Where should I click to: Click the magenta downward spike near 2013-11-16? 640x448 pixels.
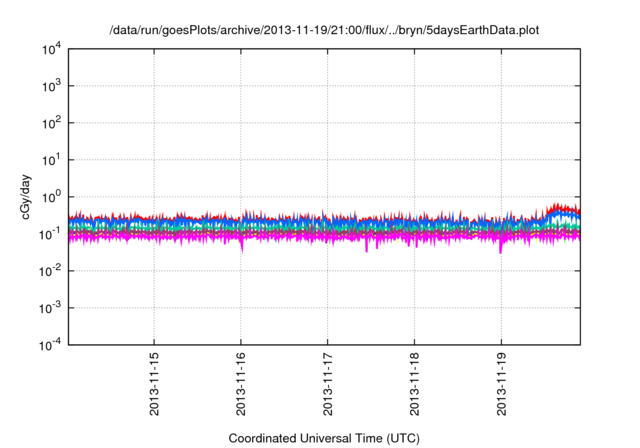(x=242, y=245)
